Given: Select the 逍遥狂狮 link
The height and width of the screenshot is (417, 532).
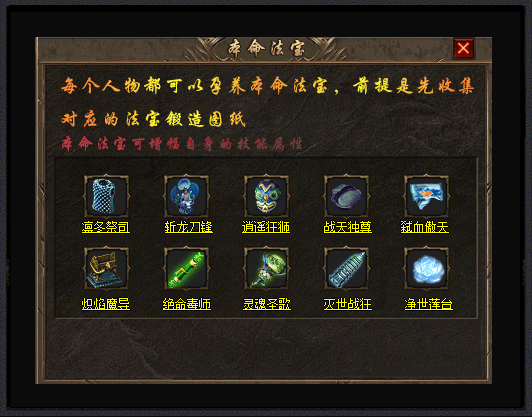Looking at the screenshot, I should (x=266, y=227).
